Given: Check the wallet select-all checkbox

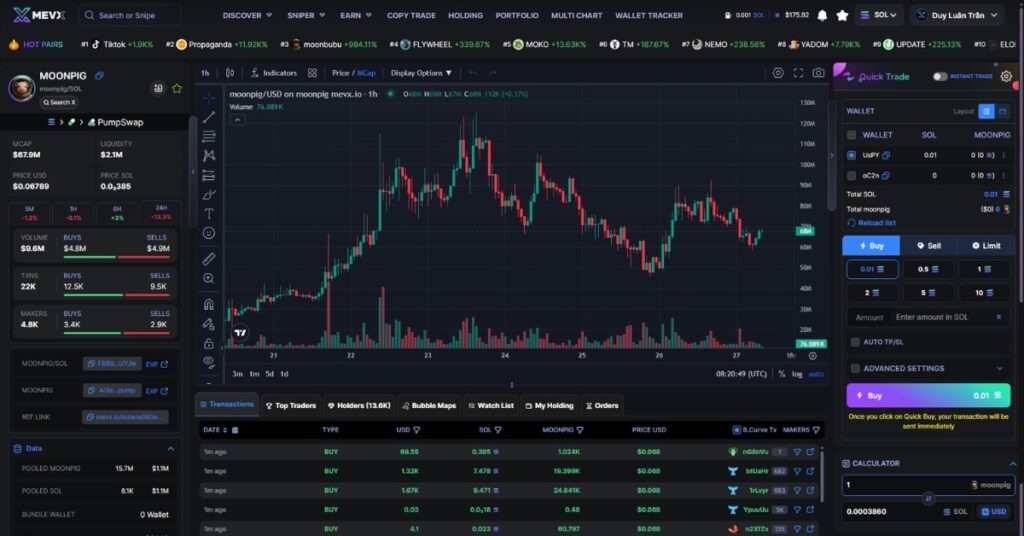Looking at the screenshot, I should pos(852,135).
